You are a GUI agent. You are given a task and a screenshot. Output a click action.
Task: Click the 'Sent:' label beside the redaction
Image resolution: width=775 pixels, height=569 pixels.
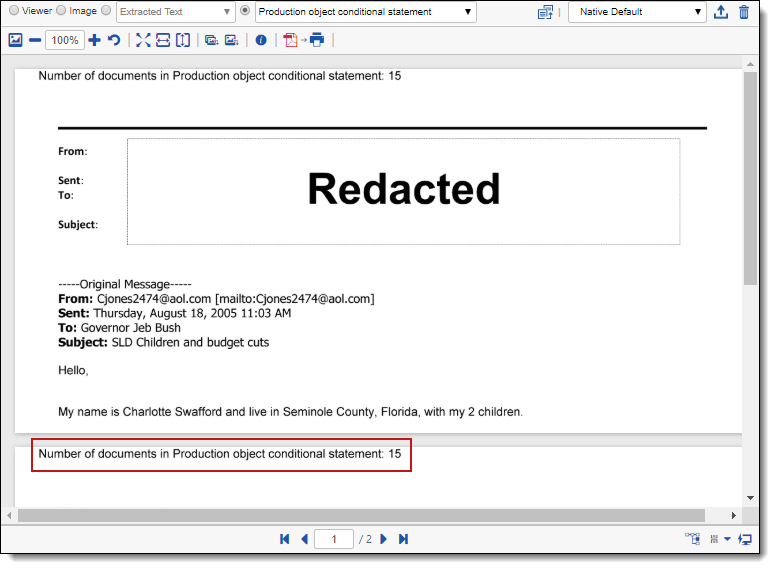coord(71,180)
